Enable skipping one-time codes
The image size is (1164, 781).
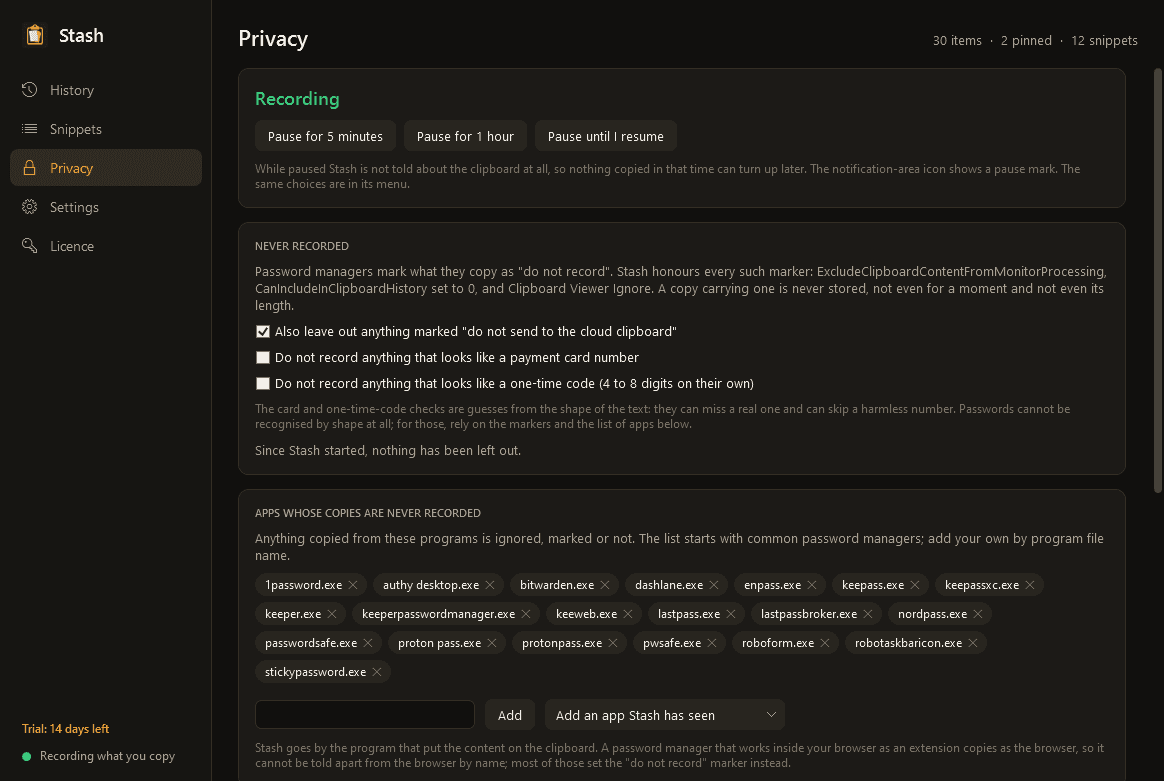(263, 384)
